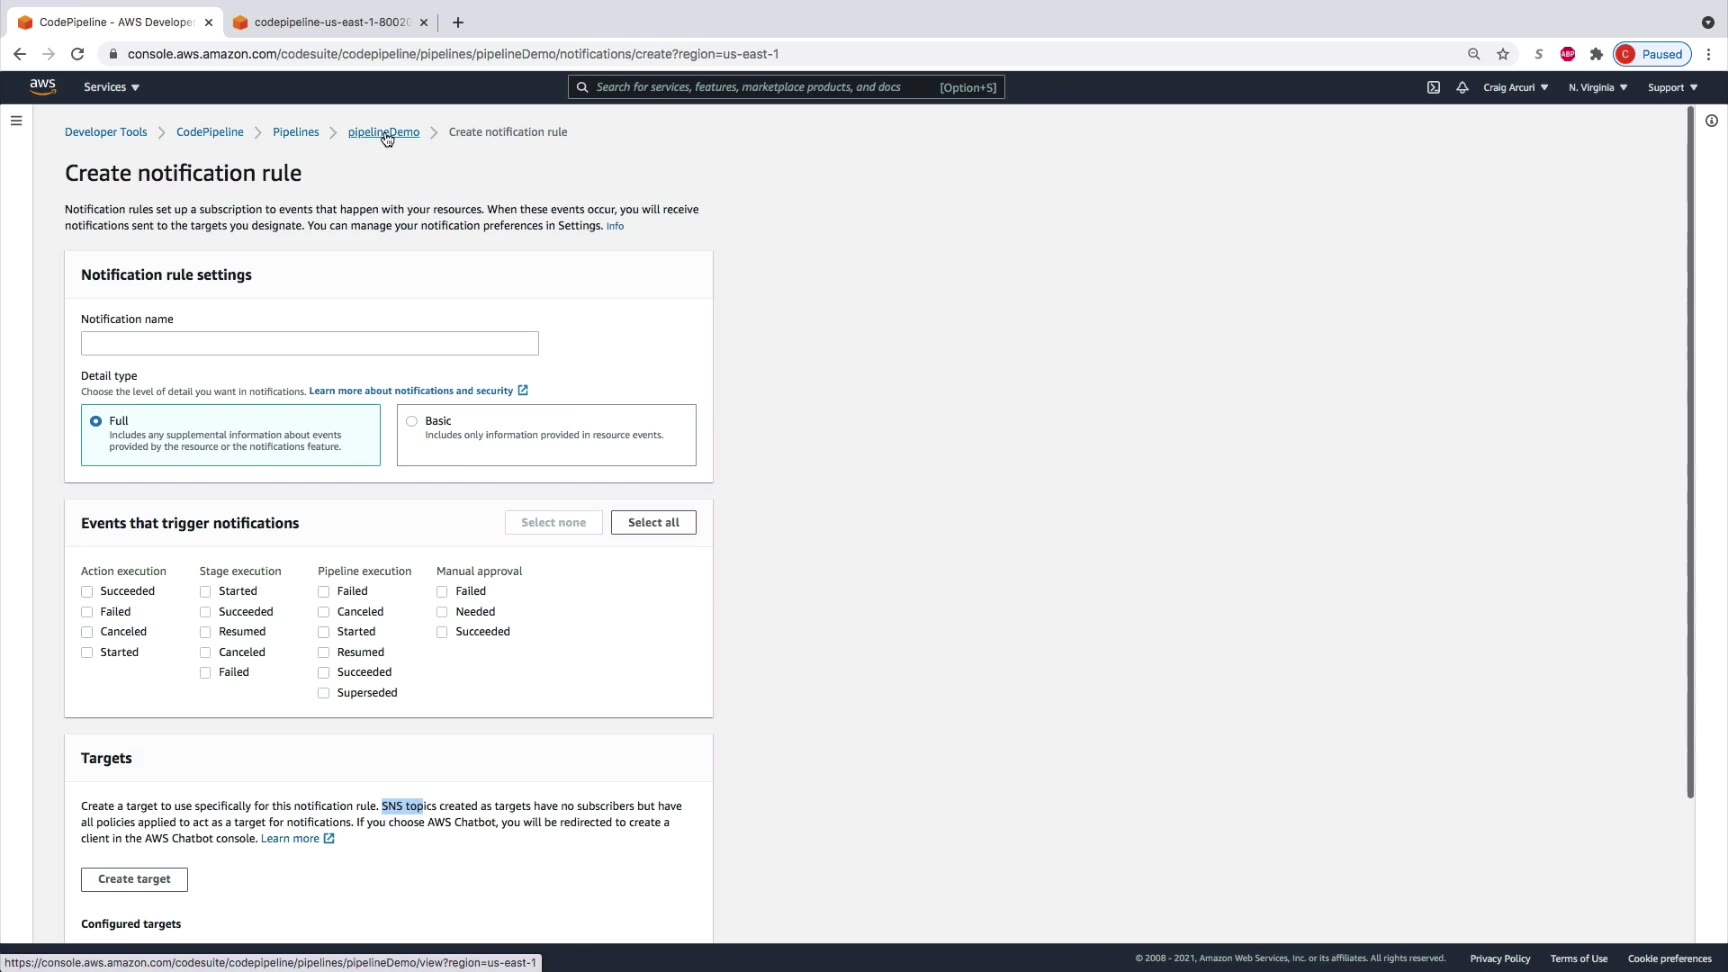Click the Select all button
This screenshot has height=972, width=1728.
[654, 523]
